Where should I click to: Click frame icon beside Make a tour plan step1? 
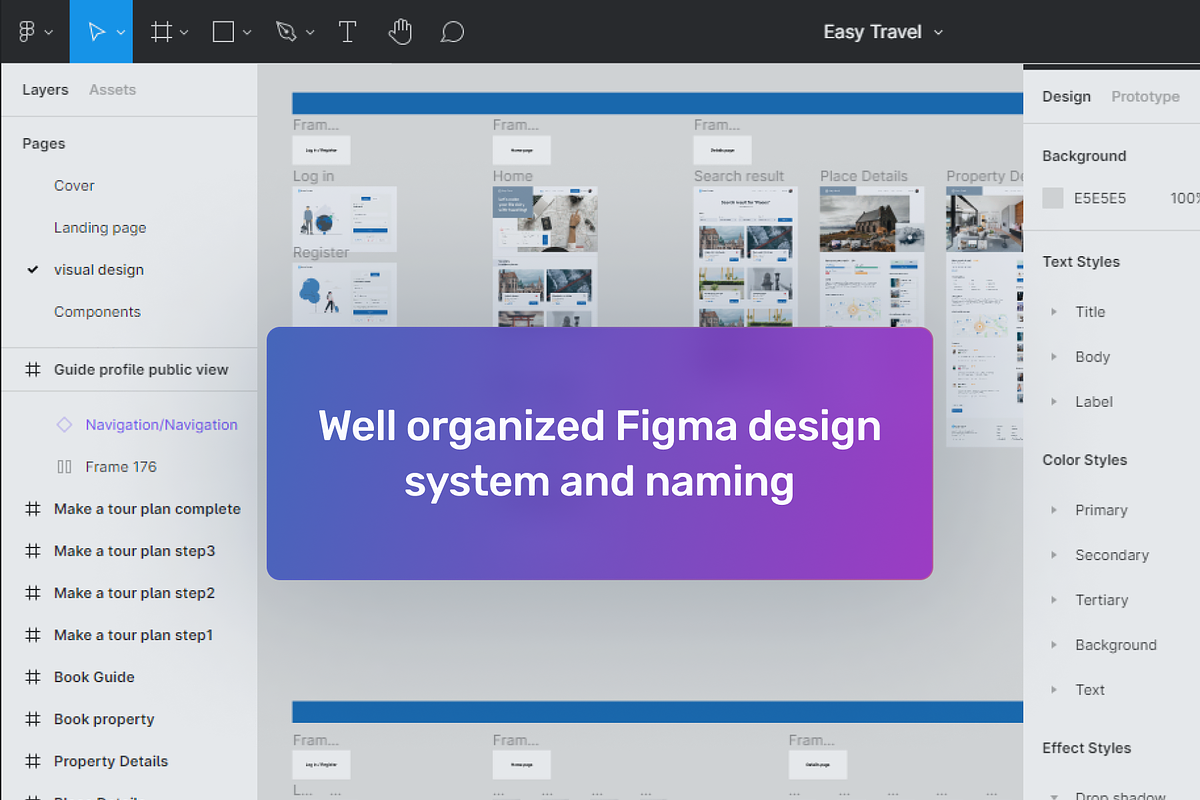[32, 635]
